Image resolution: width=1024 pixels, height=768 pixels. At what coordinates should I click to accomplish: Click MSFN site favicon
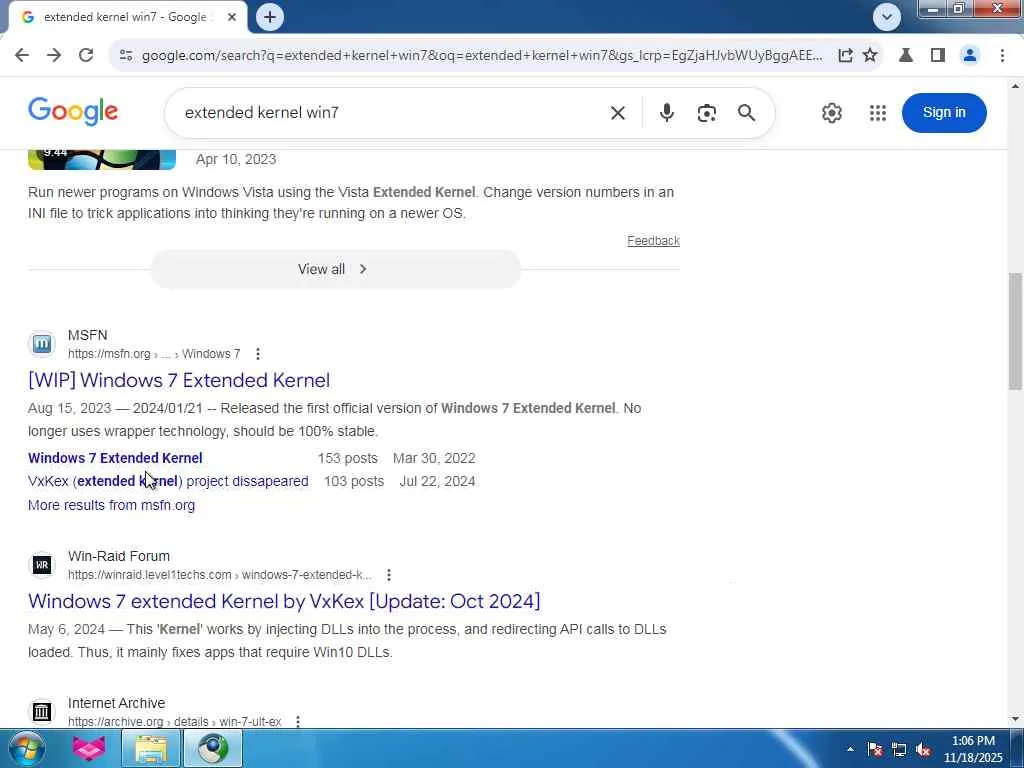click(x=42, y=344)
